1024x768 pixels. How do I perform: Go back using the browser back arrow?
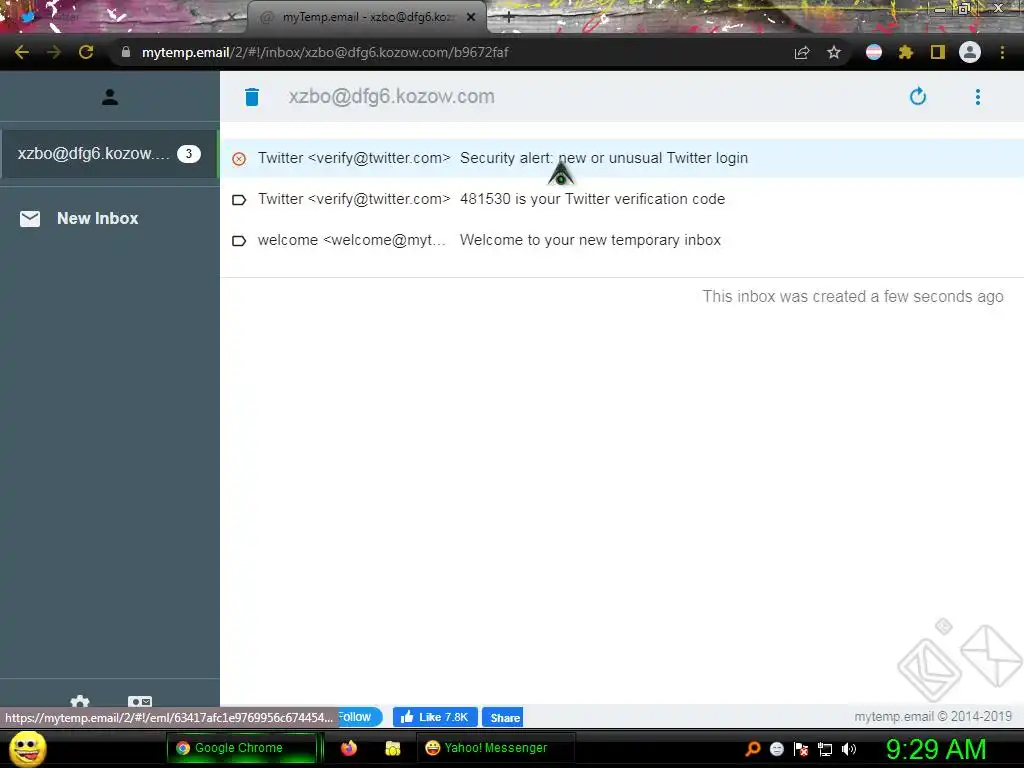(x=22, y=52)
